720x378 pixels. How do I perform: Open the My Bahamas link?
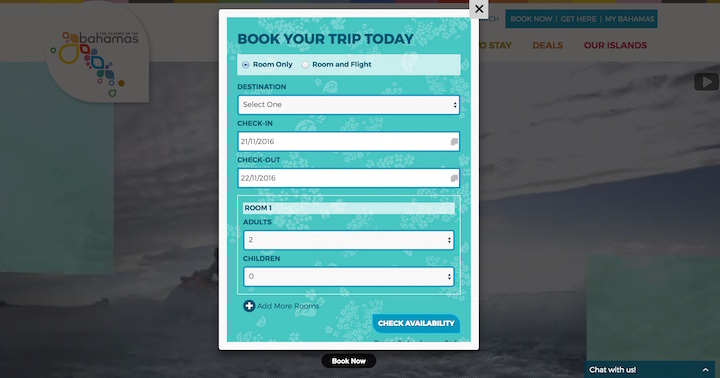[x=629, y=19]
